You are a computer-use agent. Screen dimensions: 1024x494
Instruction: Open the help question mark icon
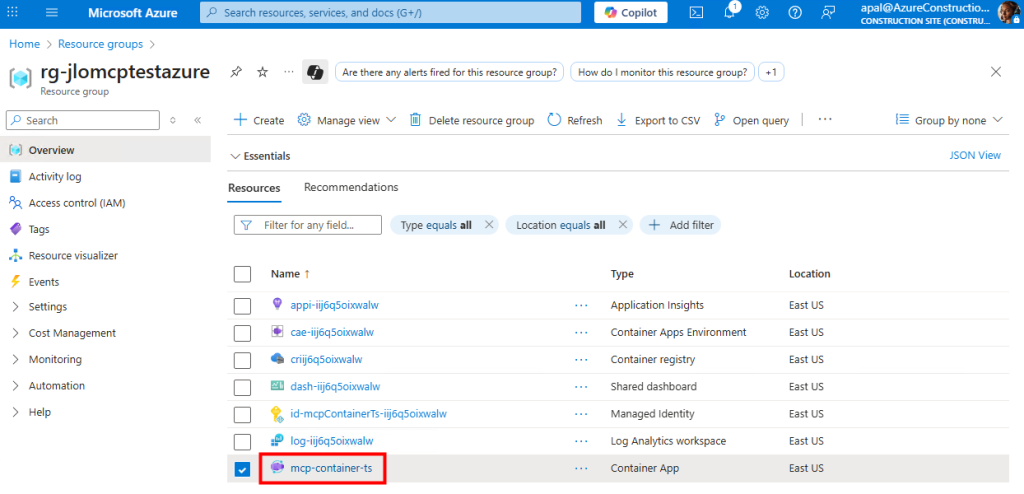[x=795, y=12]
